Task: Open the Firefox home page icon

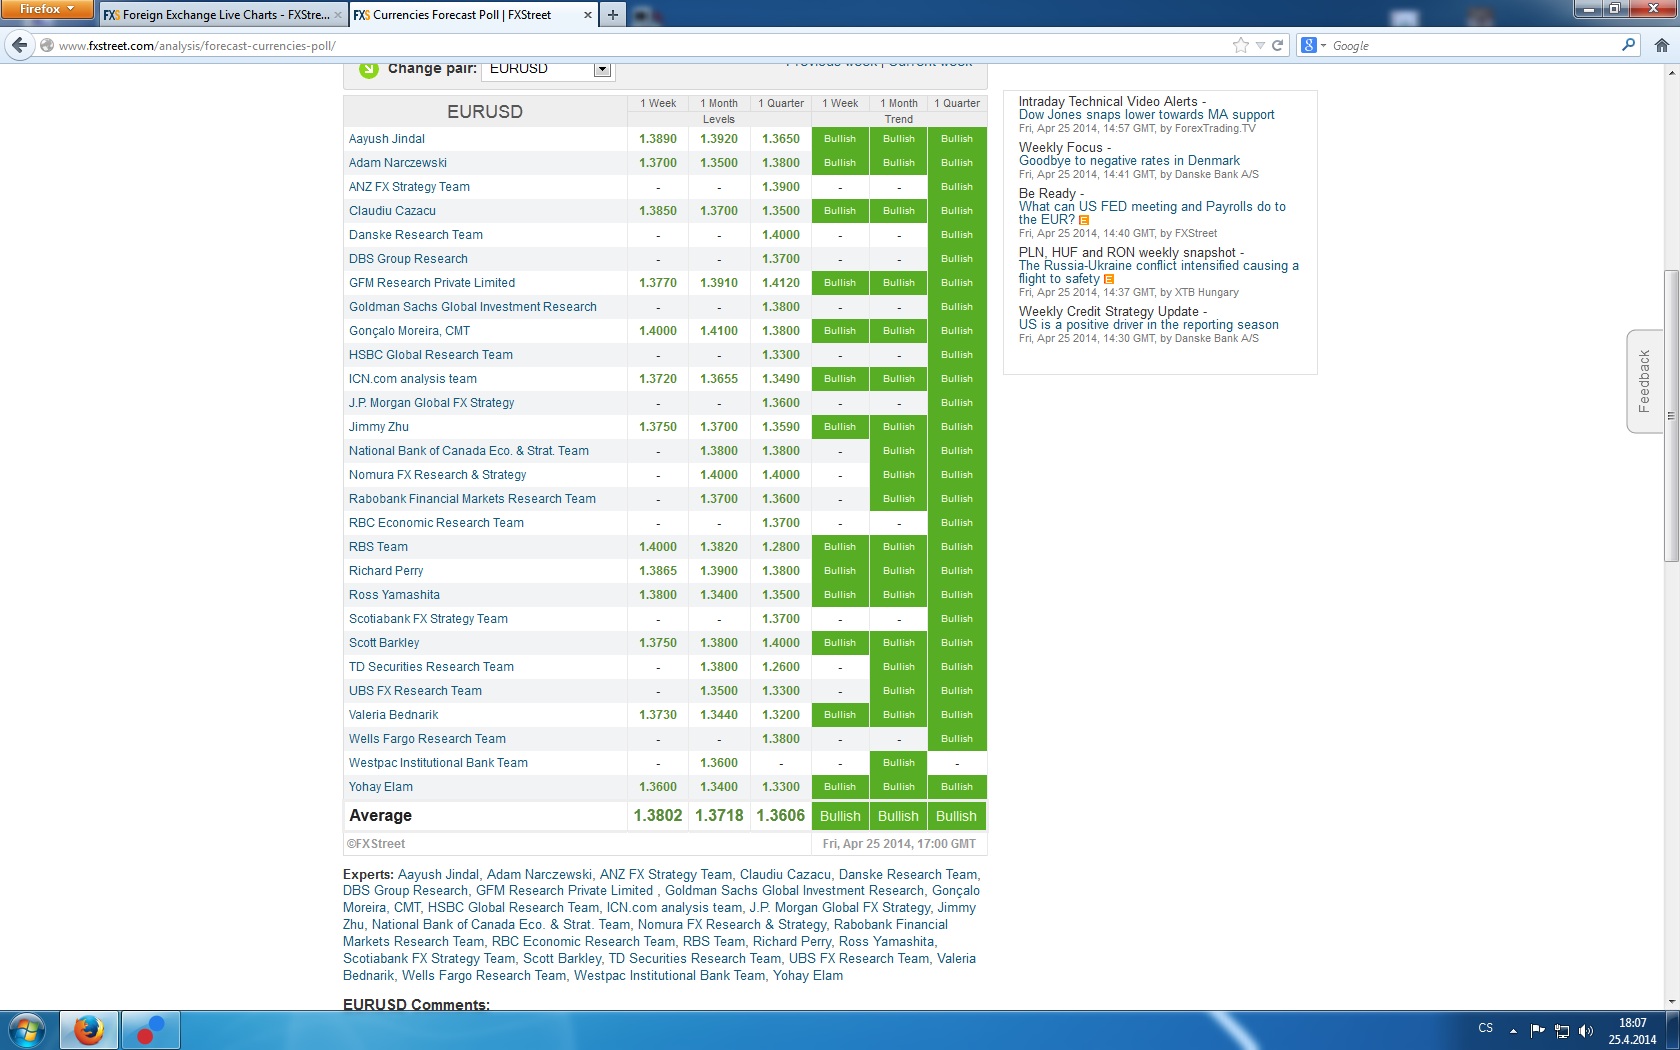Action: [1661, 45]
